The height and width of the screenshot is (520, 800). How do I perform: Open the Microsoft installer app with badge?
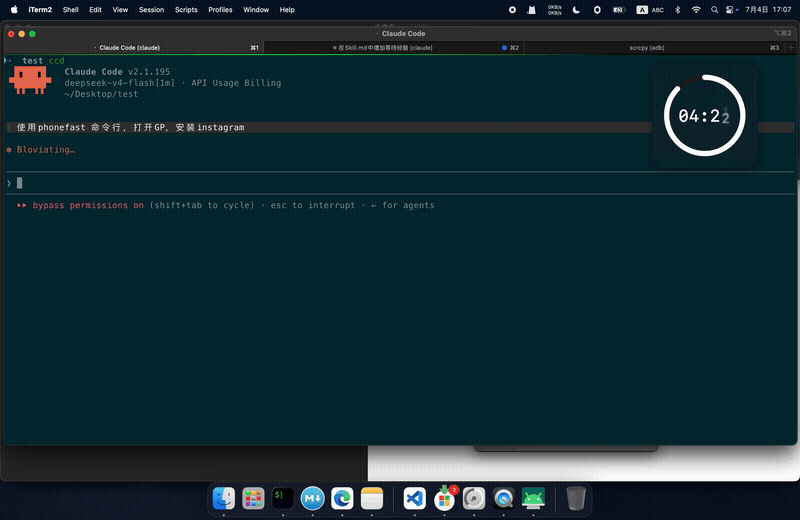(x=444, y=499)
